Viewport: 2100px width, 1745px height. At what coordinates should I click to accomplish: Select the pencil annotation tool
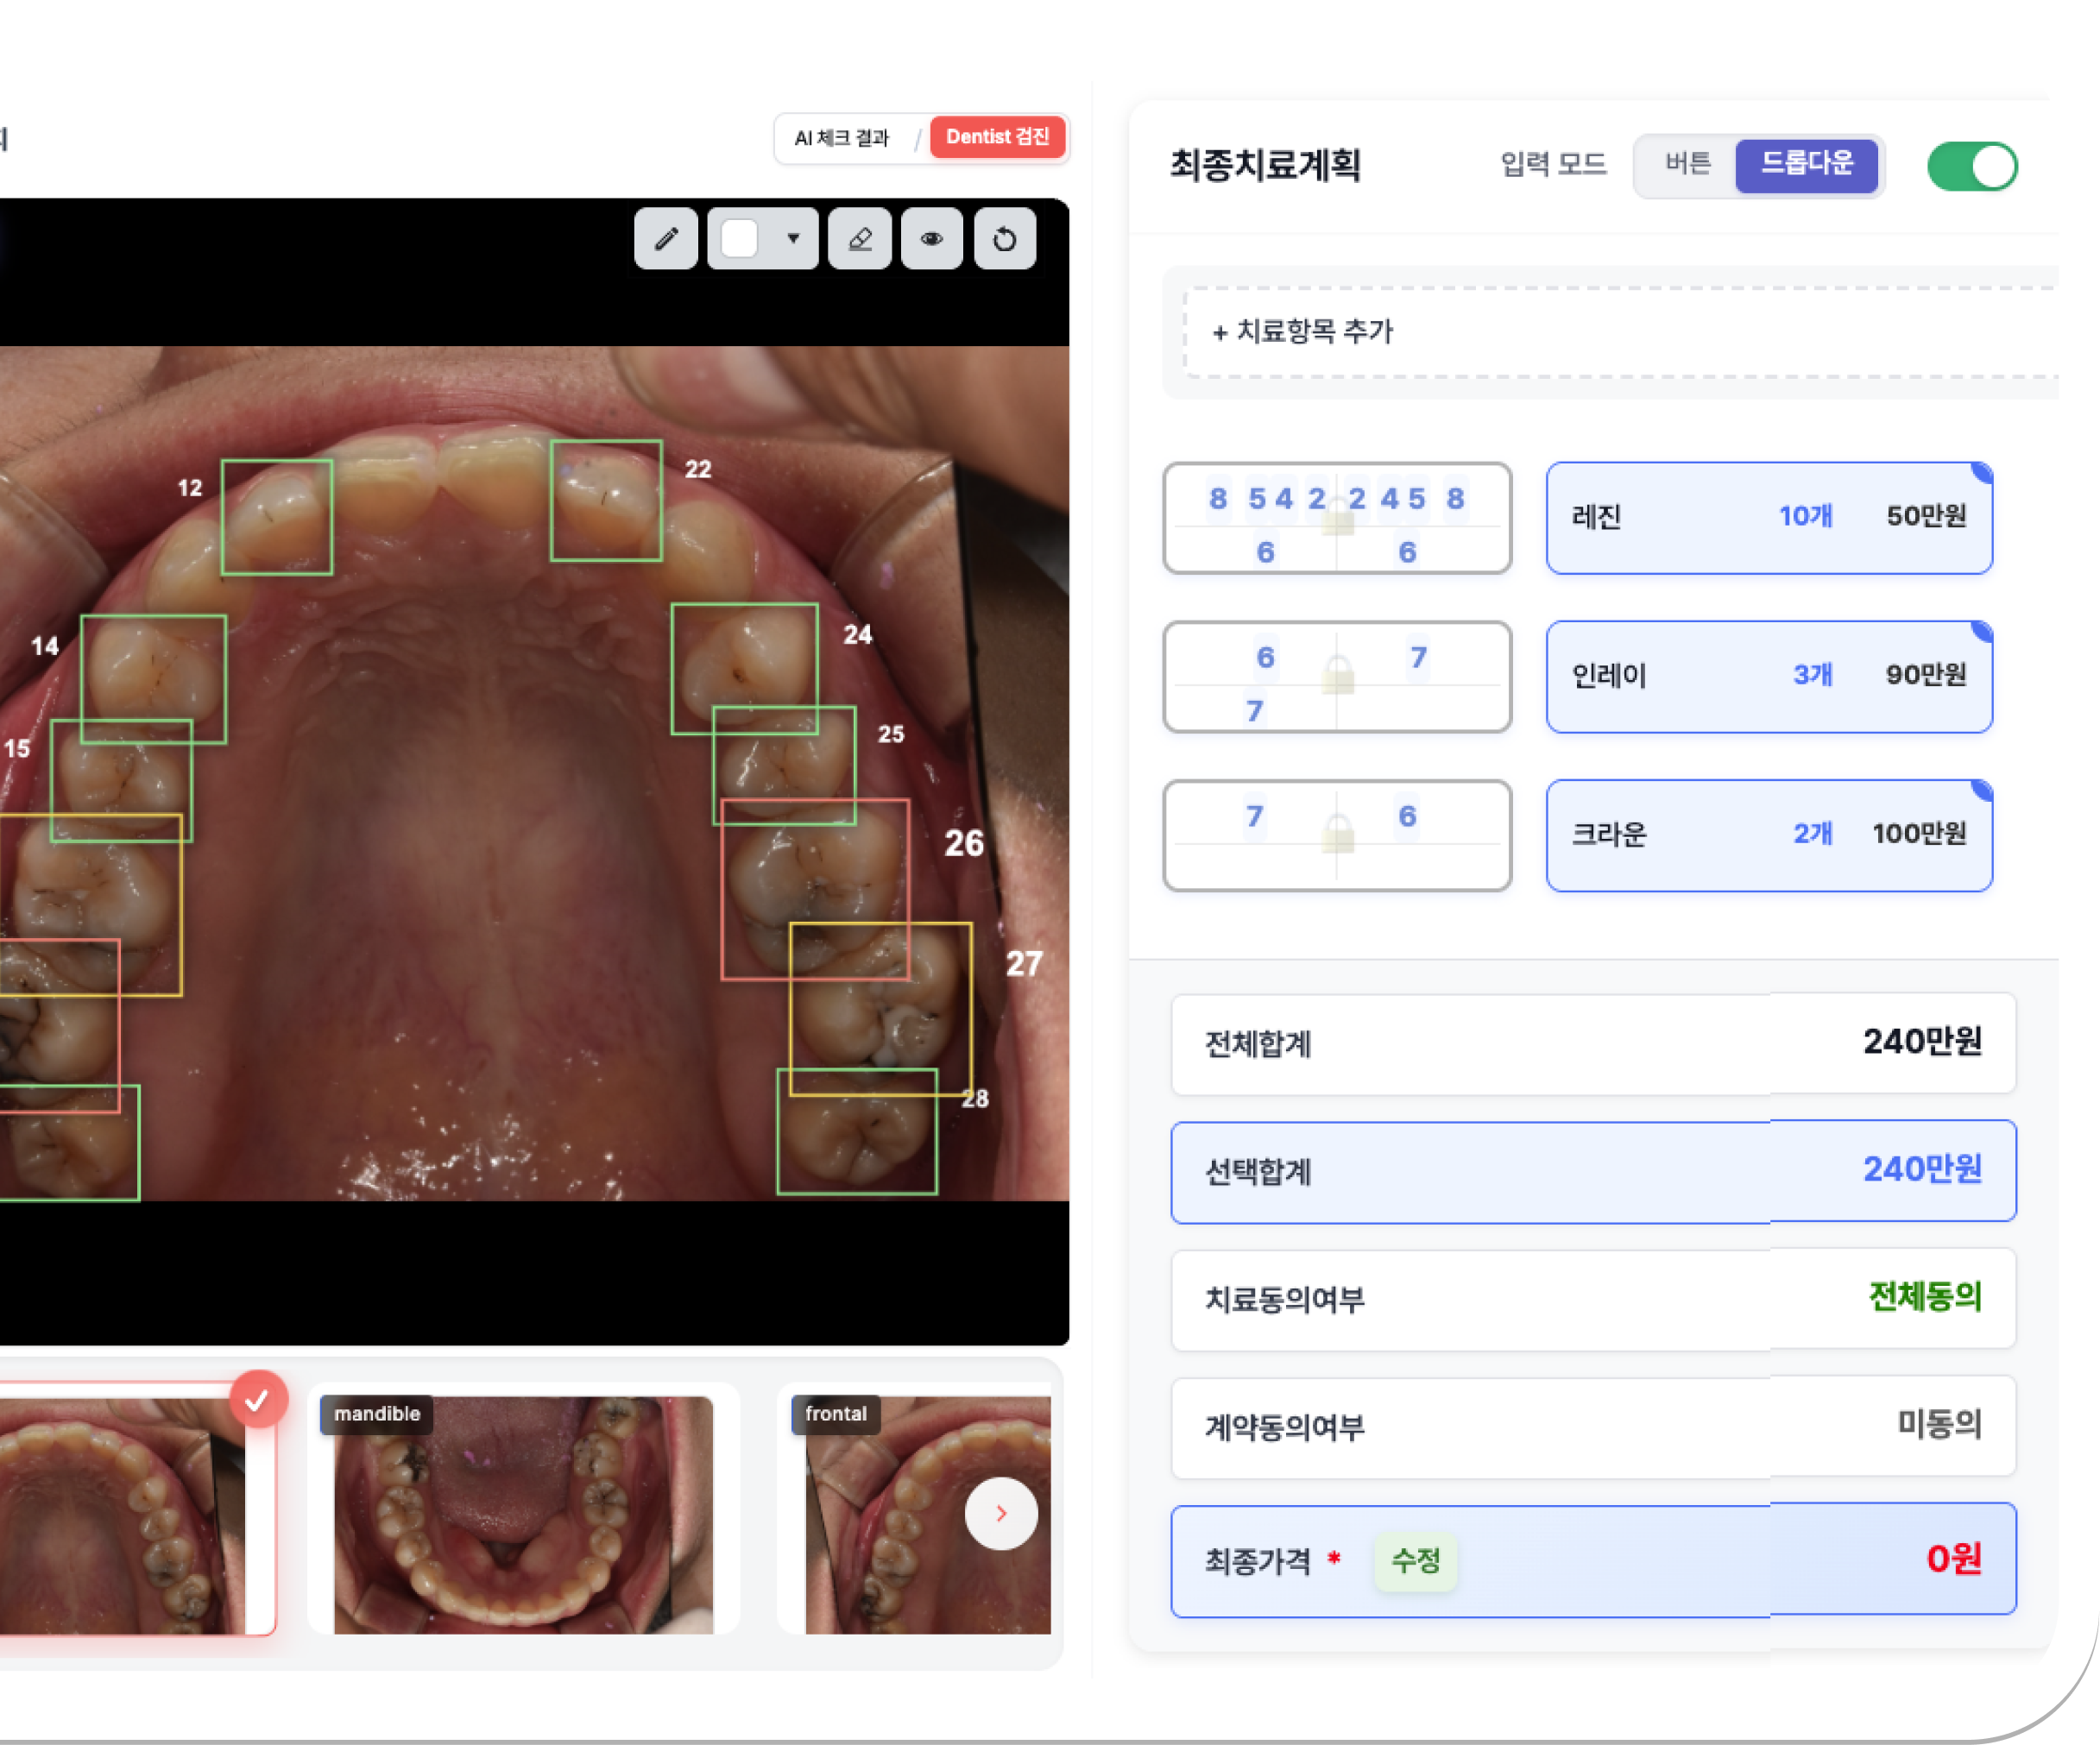(666, 238)
